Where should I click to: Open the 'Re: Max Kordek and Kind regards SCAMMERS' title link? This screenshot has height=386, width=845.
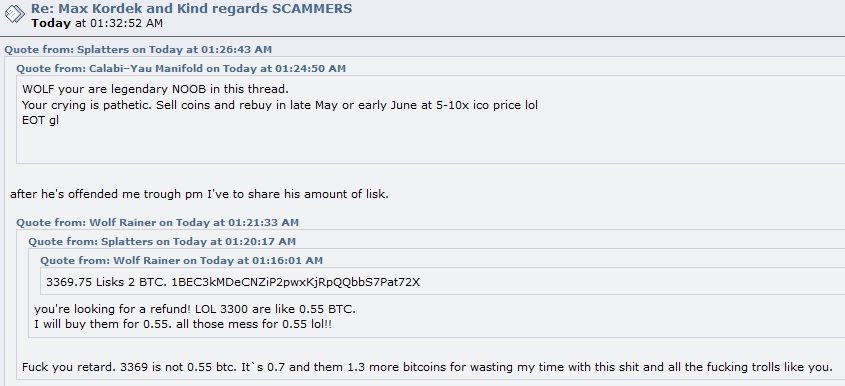[191, 9]
